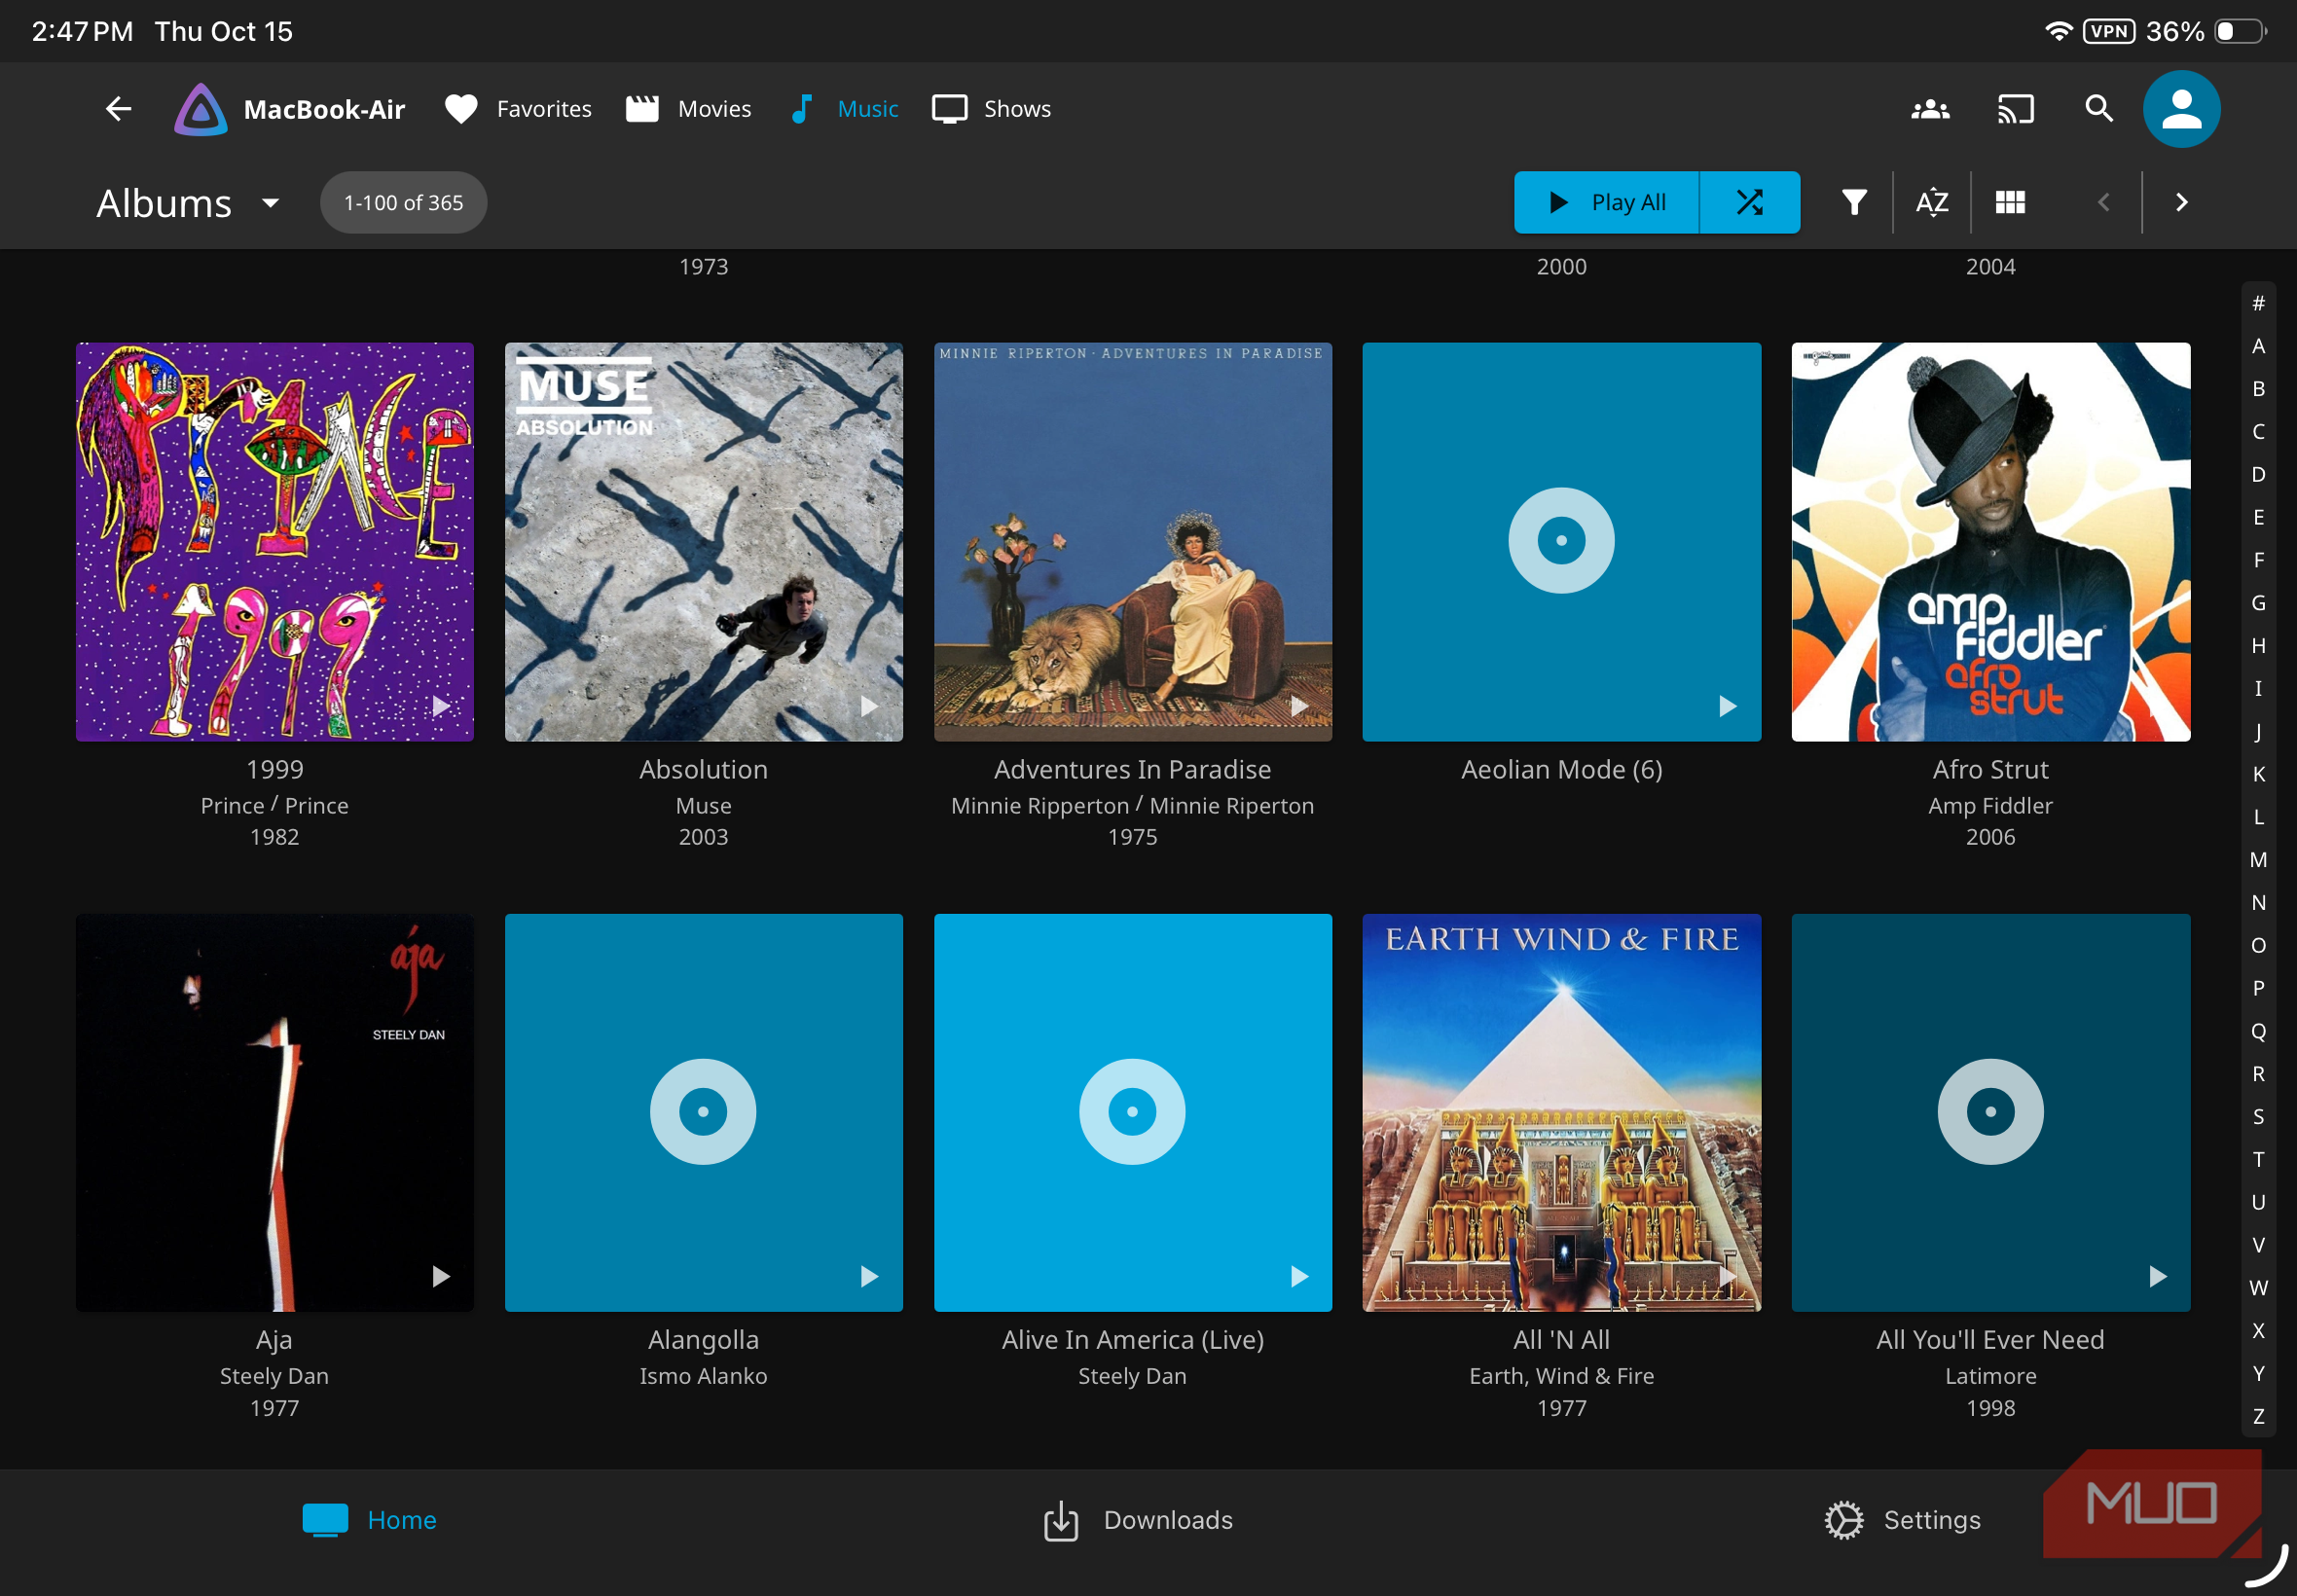This screenshot has width=2297, height=1596.
Task: Jump to letter M in alphabet index
Action: (x=2258, y=860)
